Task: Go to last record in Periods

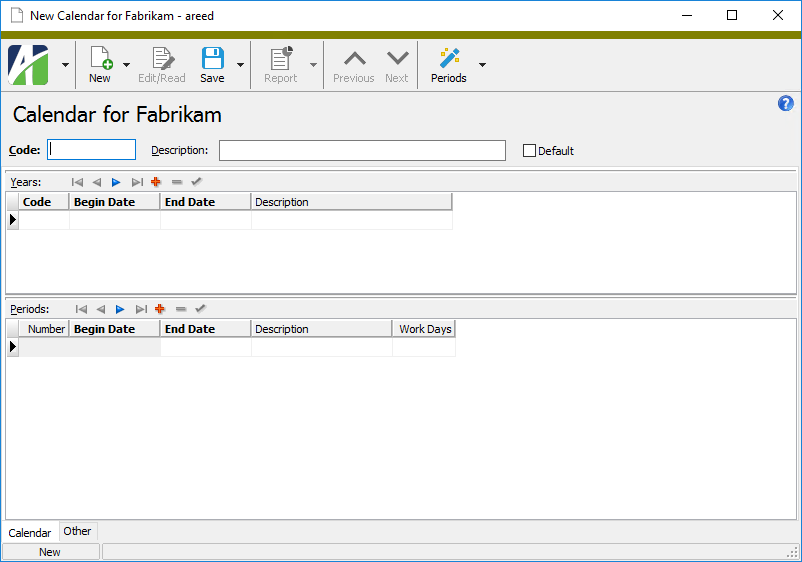Action: pyautogui.click(x=141, y=309)
